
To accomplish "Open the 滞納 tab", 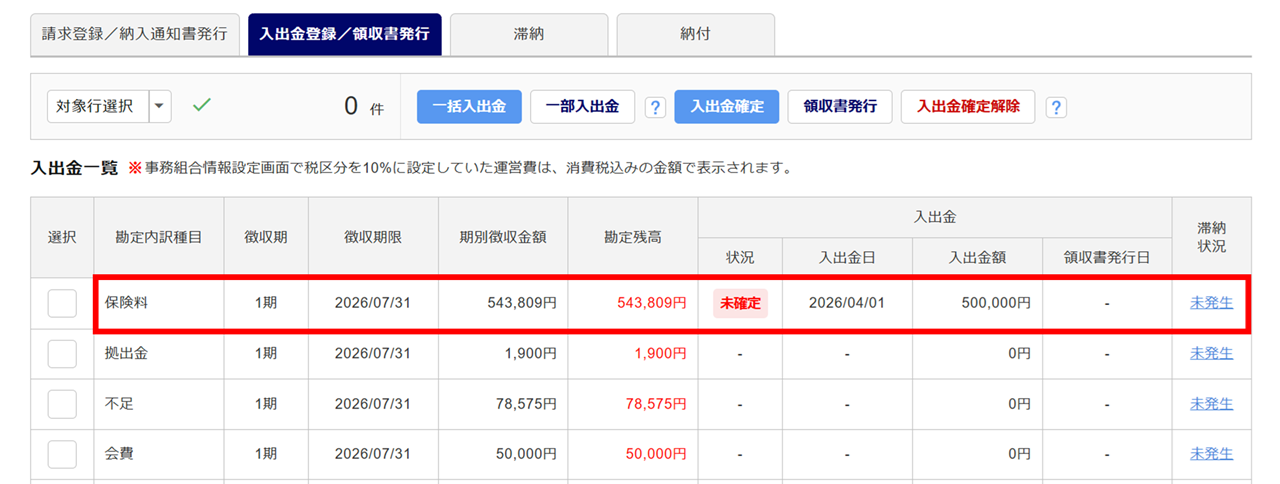I will coord(529,34).
